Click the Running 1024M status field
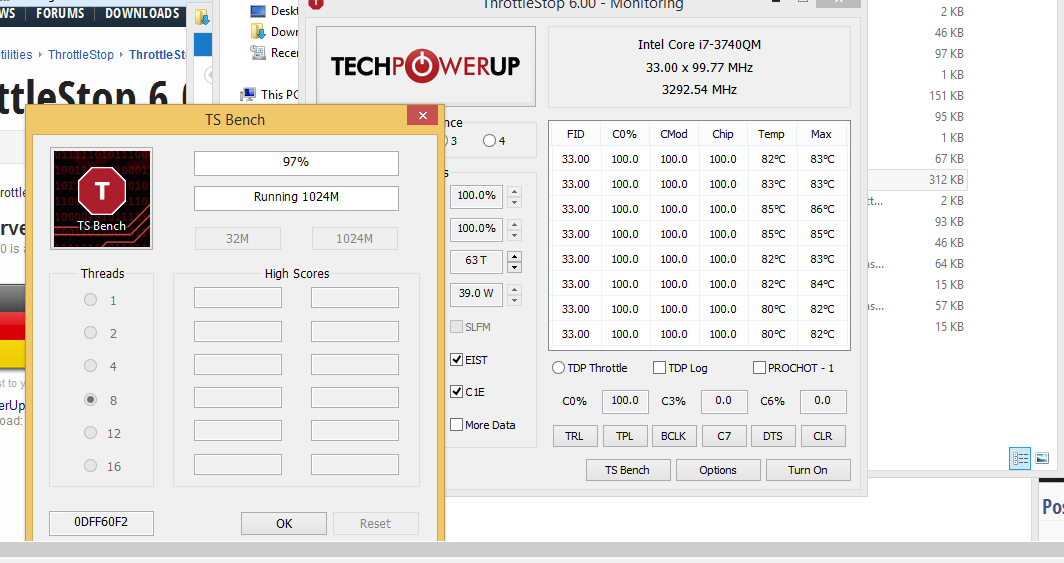Screen dimensions: 1064x563 coord(296,198)
